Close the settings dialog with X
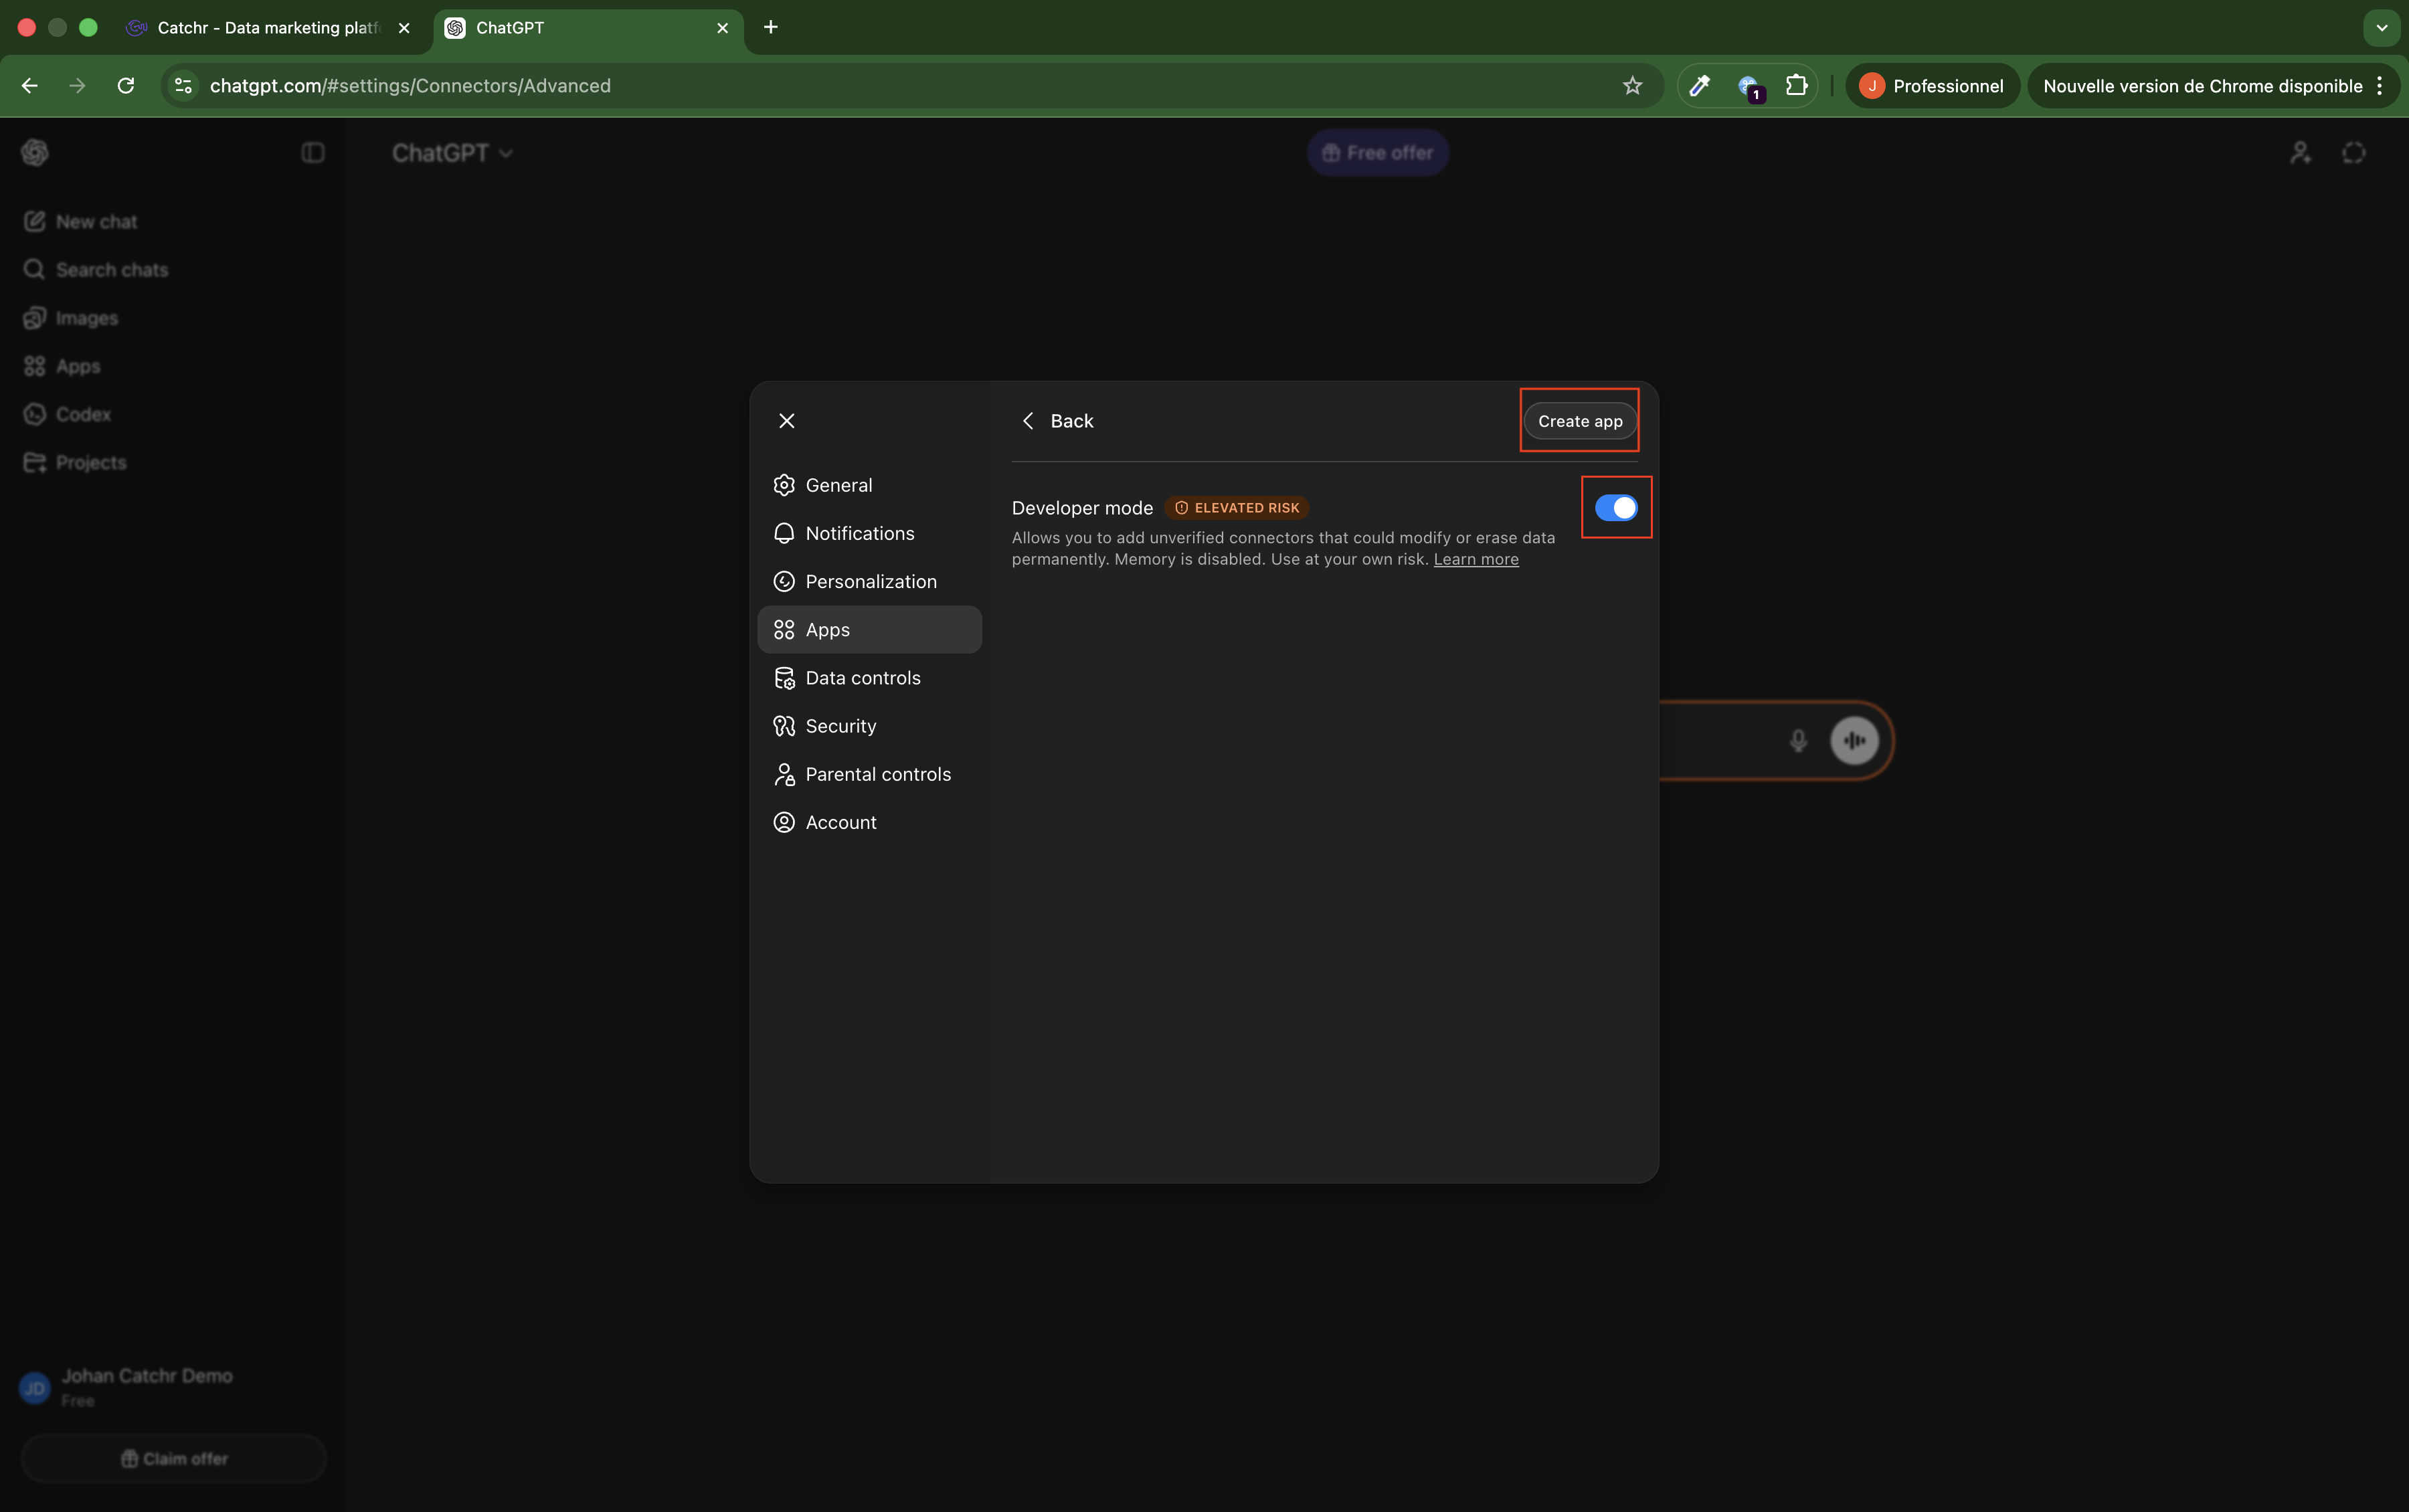This screenshot has height=1512, width=2409. click(787, 421)
